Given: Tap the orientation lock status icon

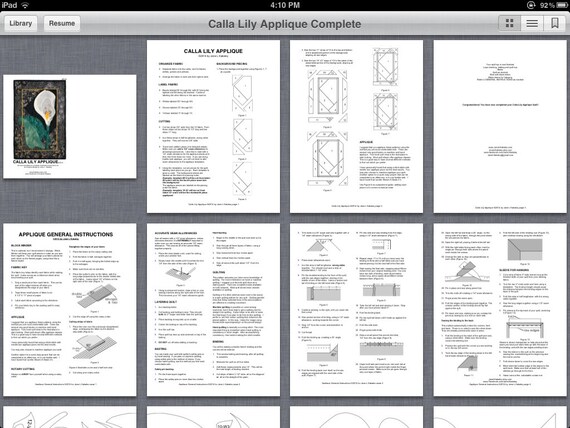Looking at the screenshot, I should [x=531, y=5].
